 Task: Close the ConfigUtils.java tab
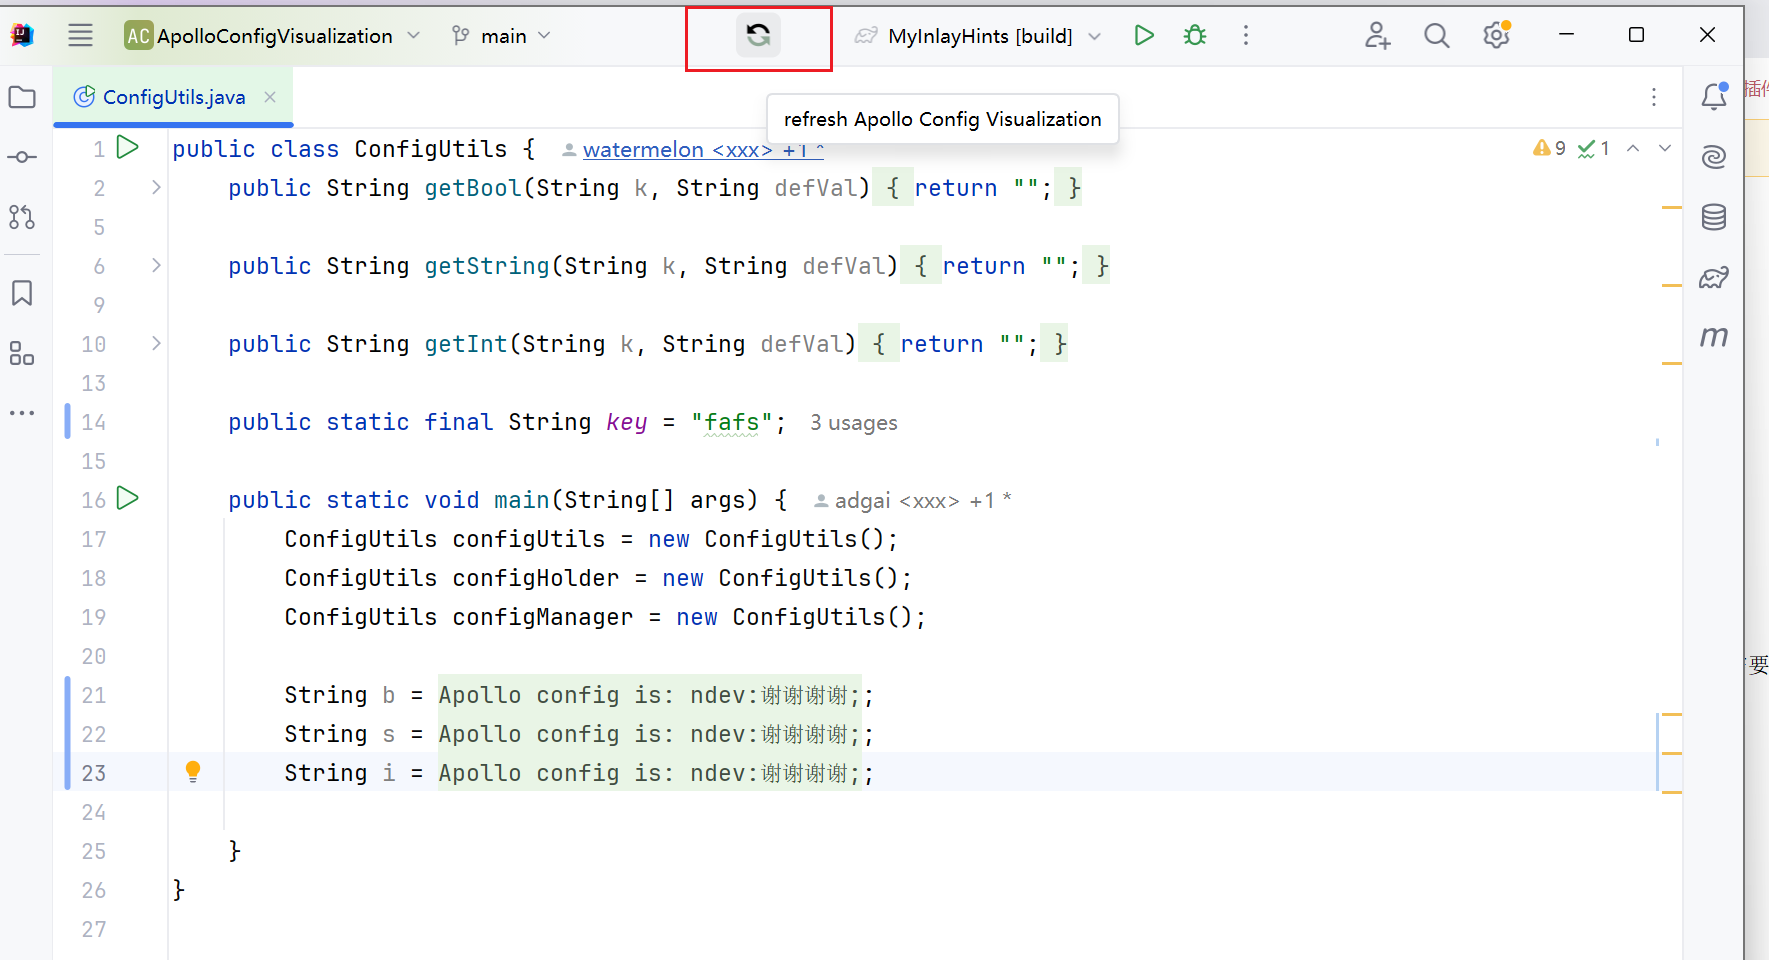pyautogui.click(x=270, y=97)
